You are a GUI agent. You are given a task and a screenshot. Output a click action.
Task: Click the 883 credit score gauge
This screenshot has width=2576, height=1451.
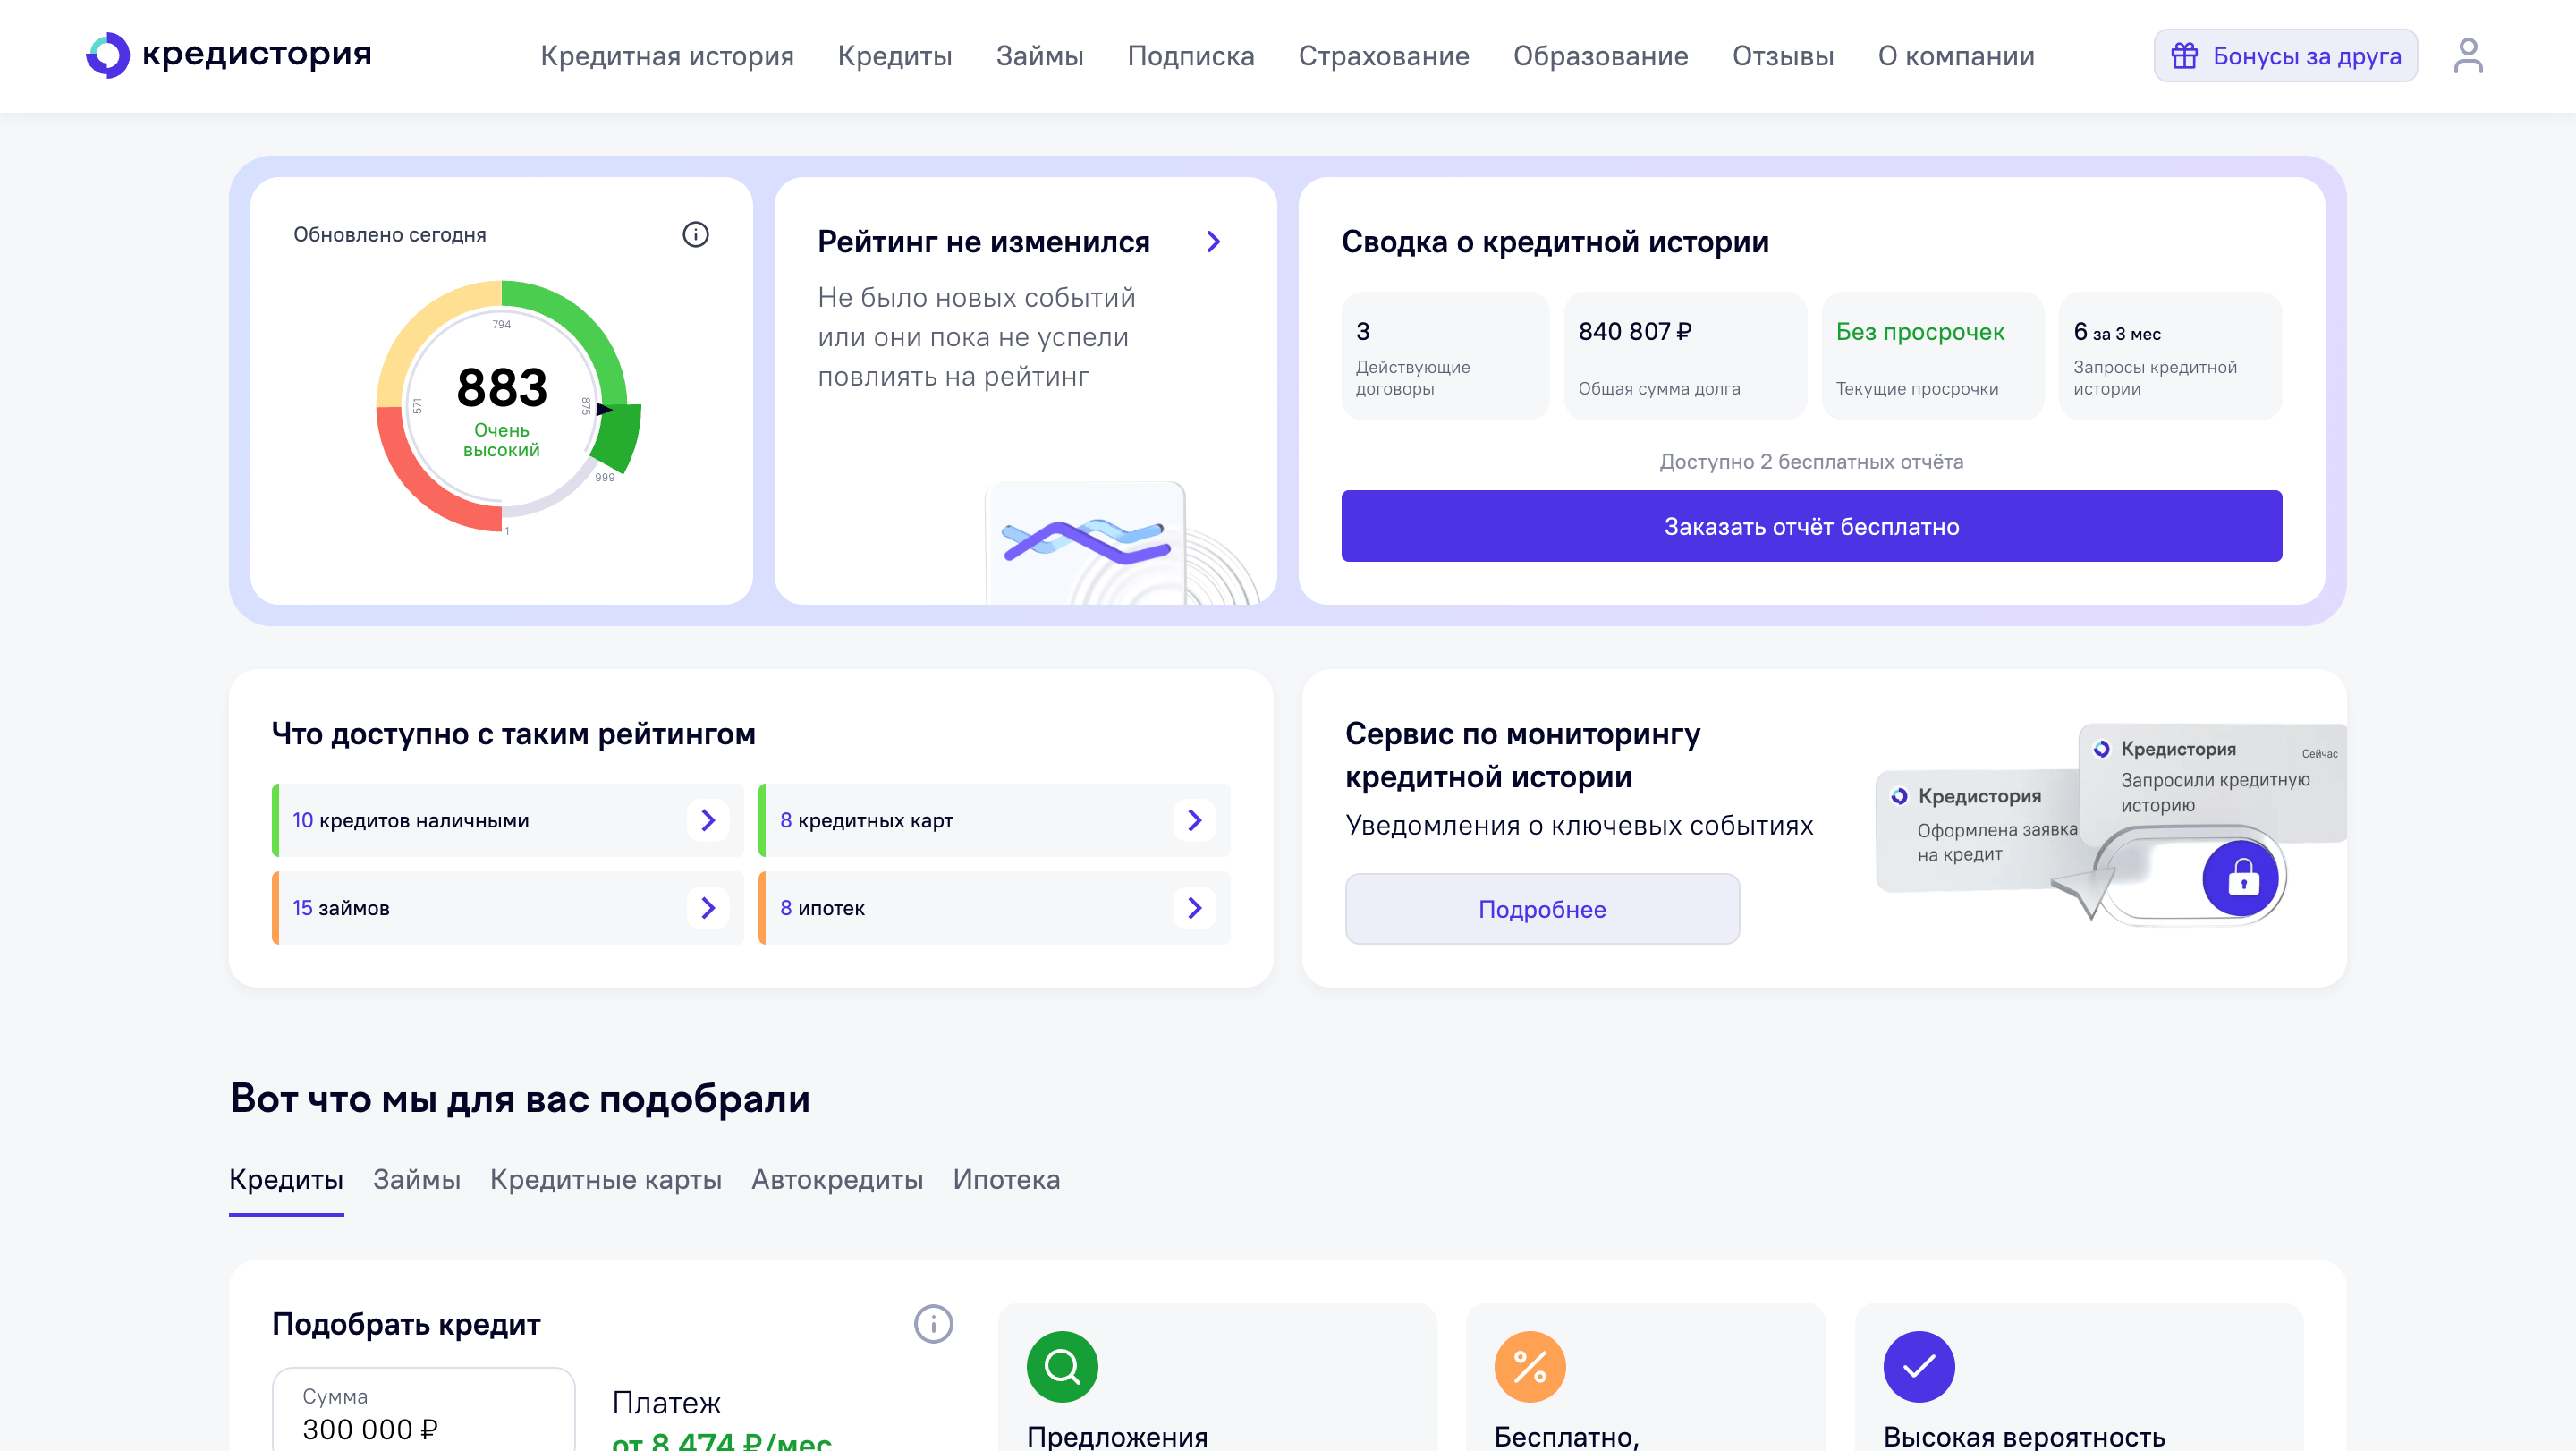pyautogui.click(x=506, y=405)
